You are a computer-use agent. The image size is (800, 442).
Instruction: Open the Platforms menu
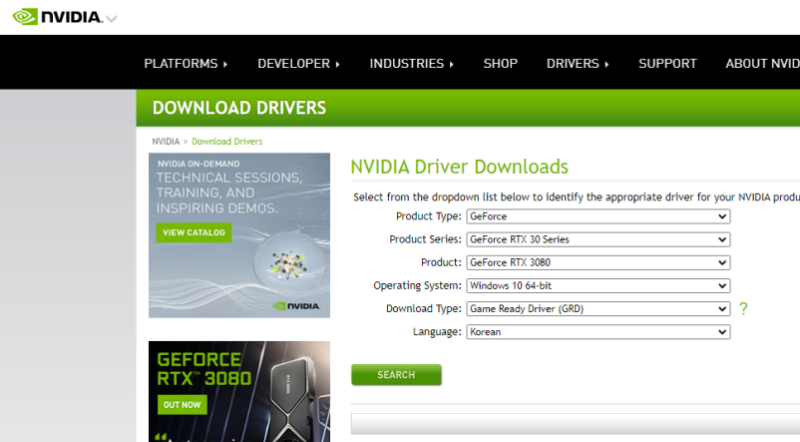[x=186, y=63]
